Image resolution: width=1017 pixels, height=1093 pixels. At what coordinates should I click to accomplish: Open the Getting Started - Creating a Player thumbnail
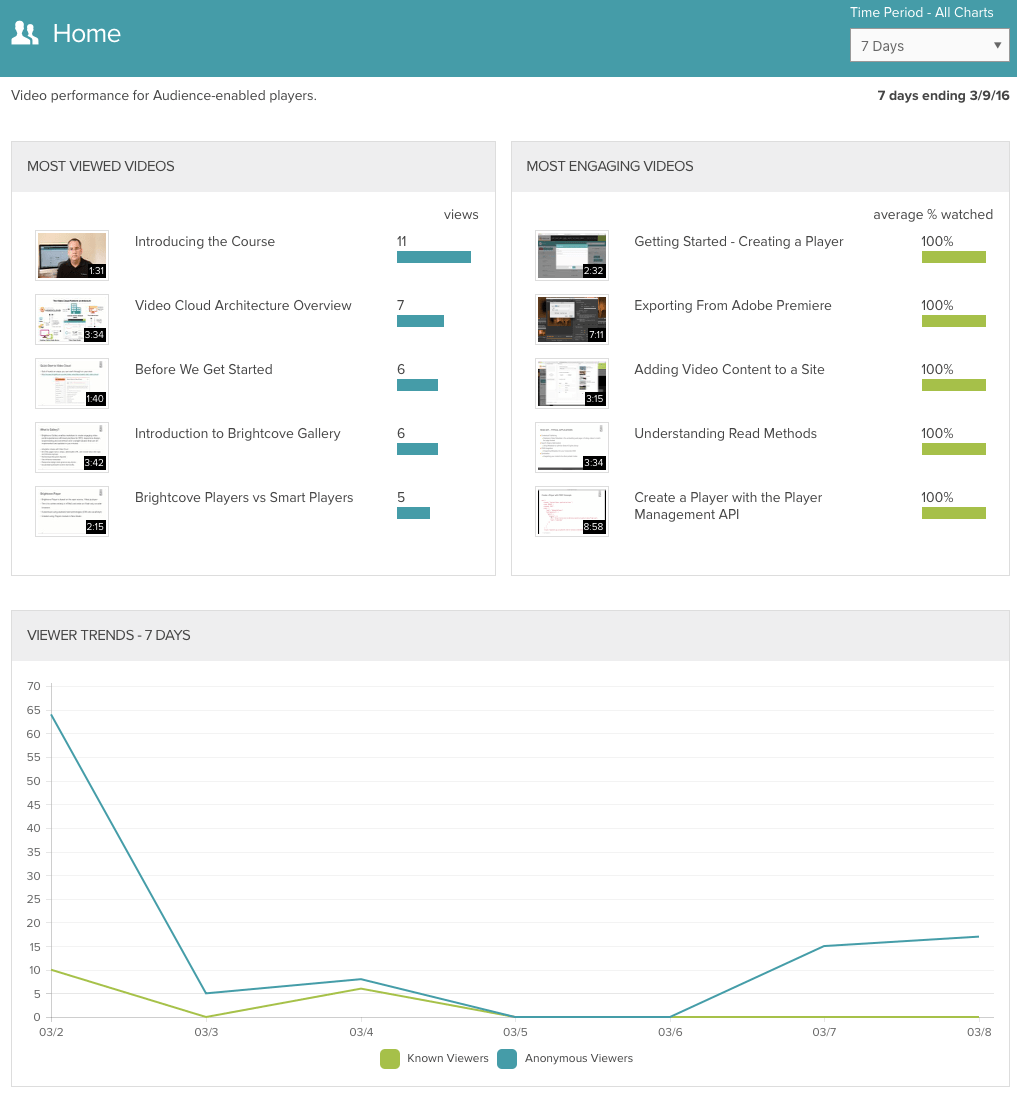tap(571, 256)
